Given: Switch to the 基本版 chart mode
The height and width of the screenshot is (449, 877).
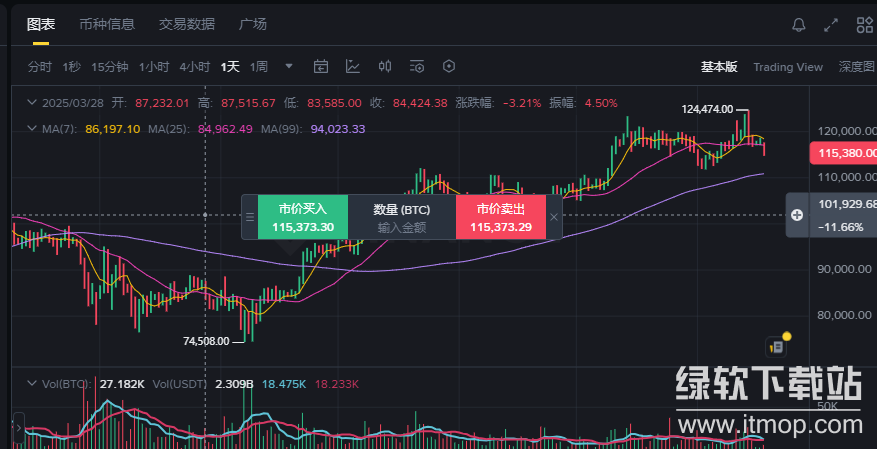Looking at the screenshot, I should click(719, 67).
